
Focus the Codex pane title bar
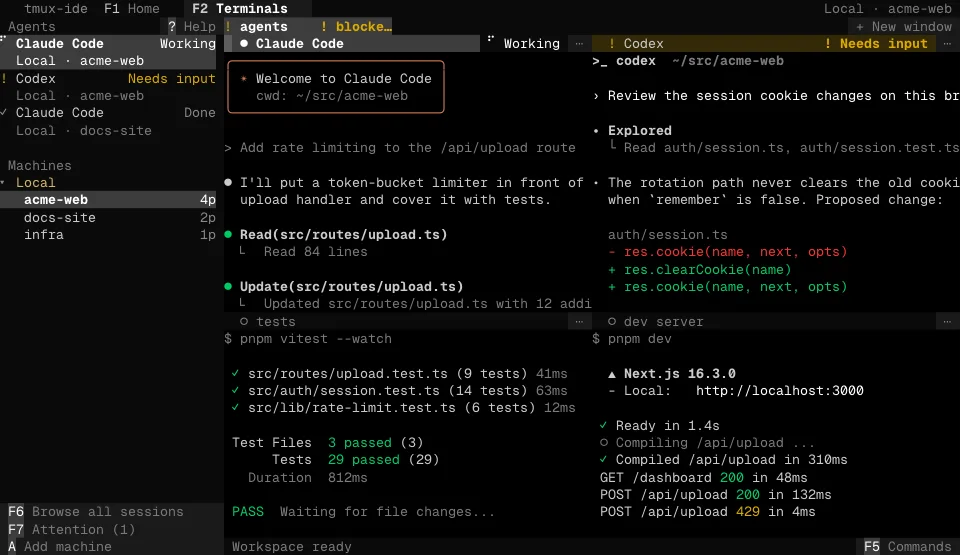pyautogui.click(x=763, y=43)
